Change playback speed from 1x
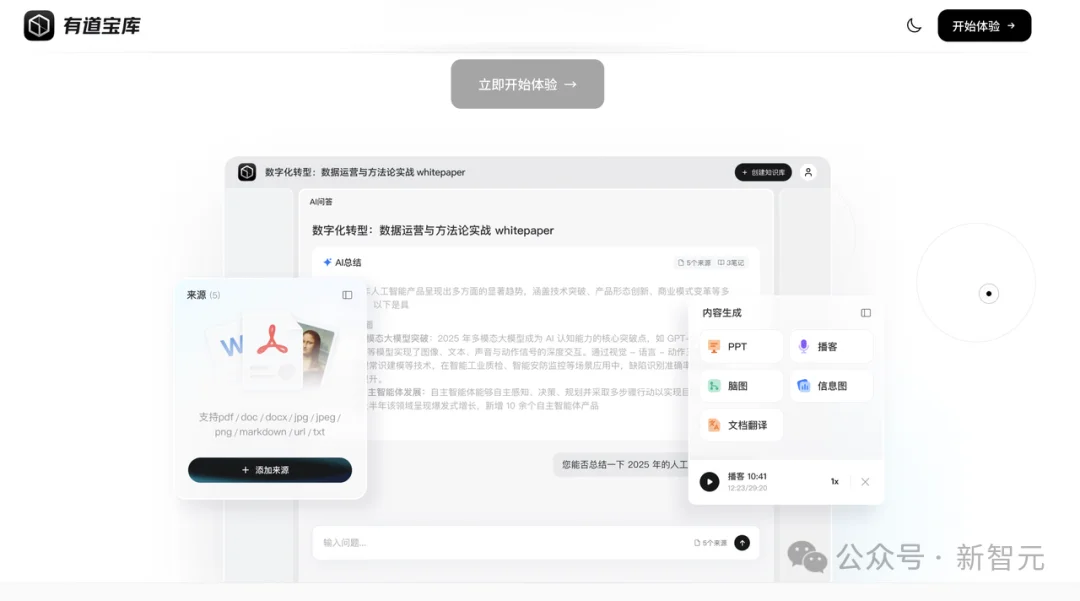 (x=834, y=481)
